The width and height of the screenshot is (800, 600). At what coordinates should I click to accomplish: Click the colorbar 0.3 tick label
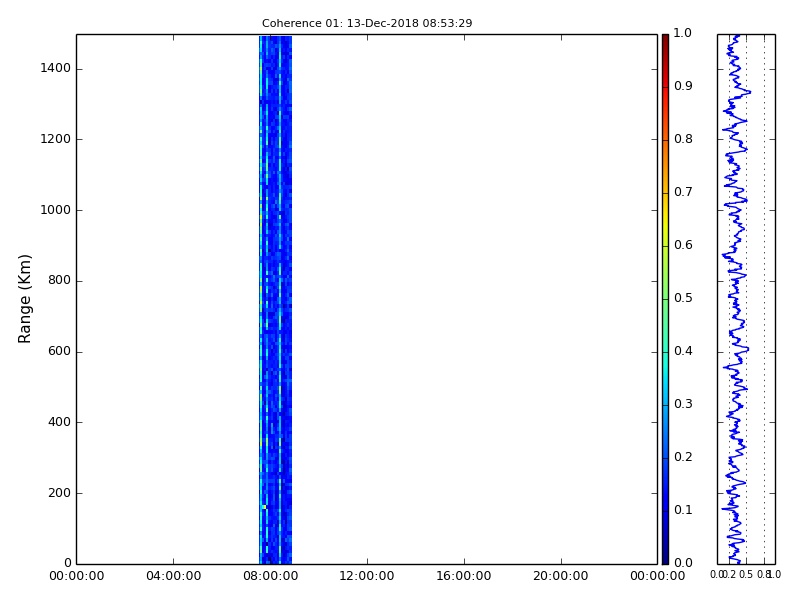(683, 404)
